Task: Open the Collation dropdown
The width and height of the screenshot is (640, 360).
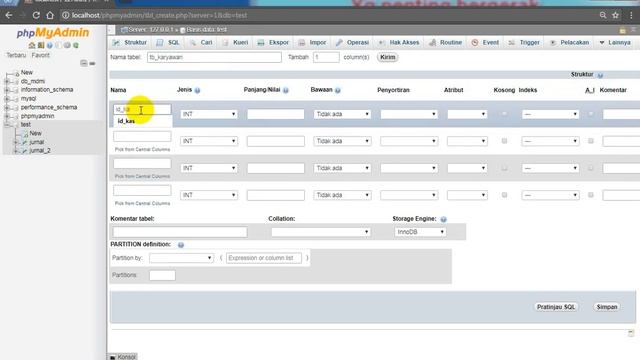Action: point(321,232)
